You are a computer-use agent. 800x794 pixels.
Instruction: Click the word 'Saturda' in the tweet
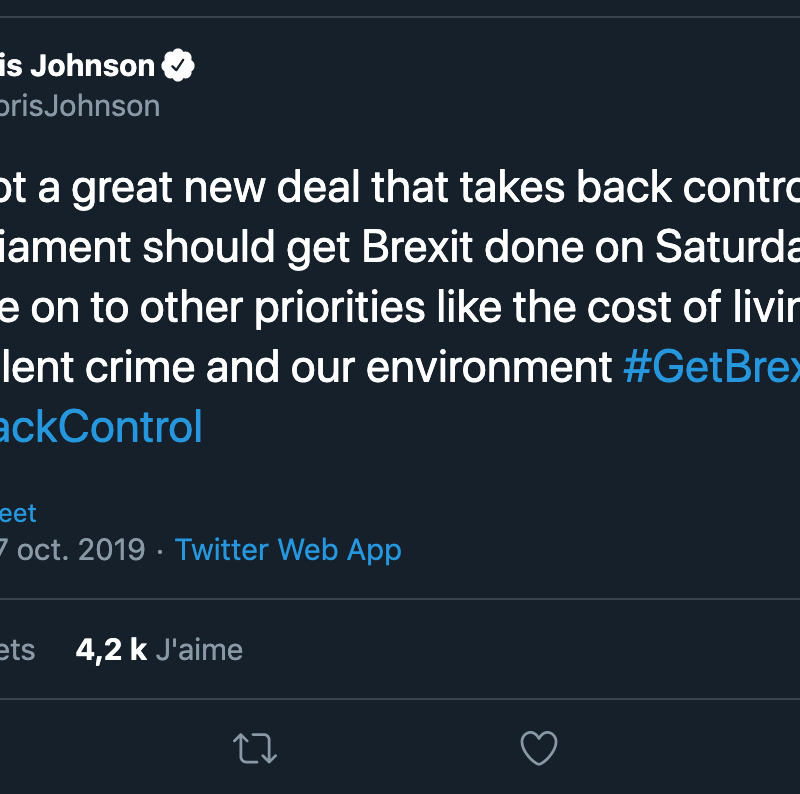[x=715, y=249]
